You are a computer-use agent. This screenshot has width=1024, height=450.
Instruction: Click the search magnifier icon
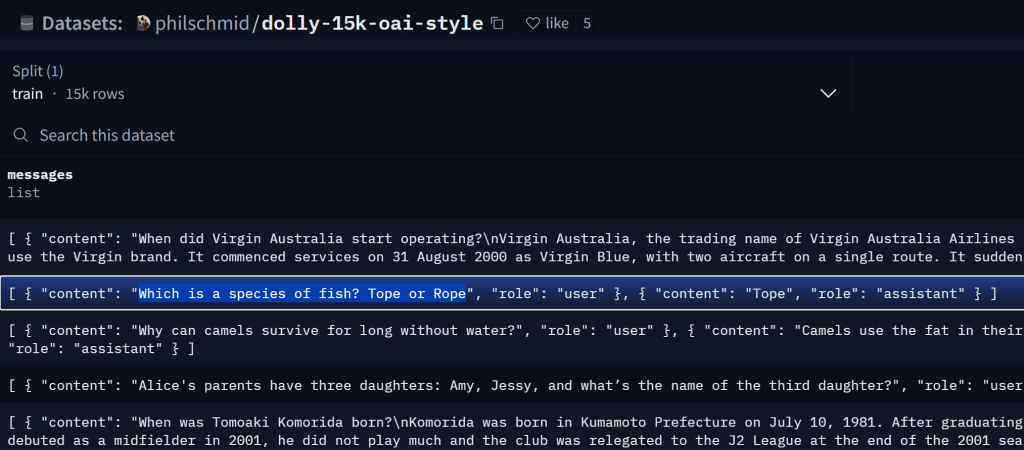pyautogui.click(x=21, y=135)
